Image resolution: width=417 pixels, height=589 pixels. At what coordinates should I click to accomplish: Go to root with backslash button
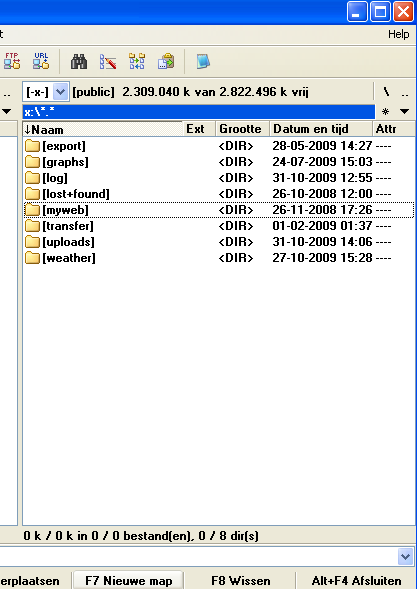[386, 92]
